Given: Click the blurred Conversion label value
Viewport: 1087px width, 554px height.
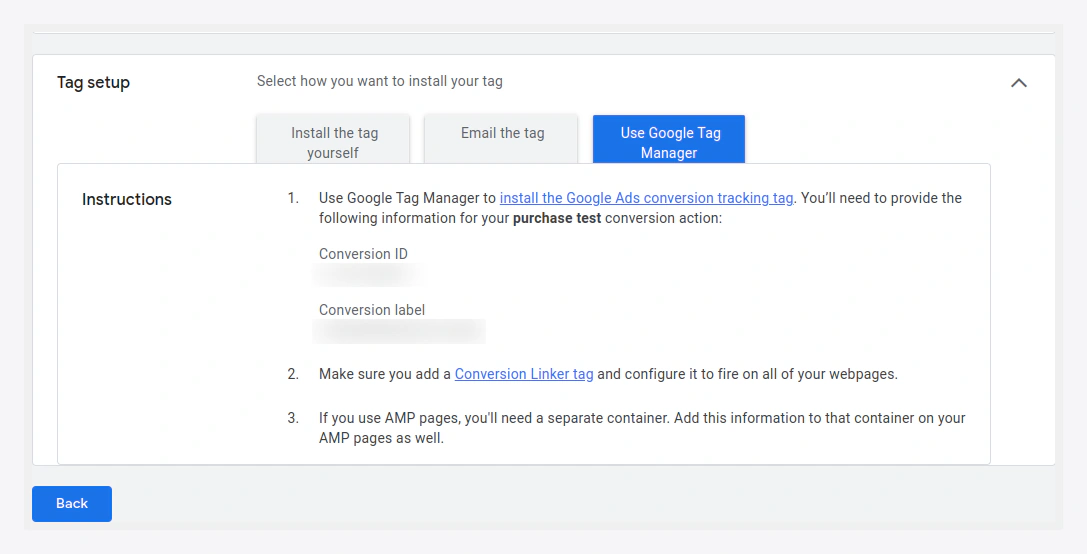Looking at the screenshot, I should [x=399, y=331].
